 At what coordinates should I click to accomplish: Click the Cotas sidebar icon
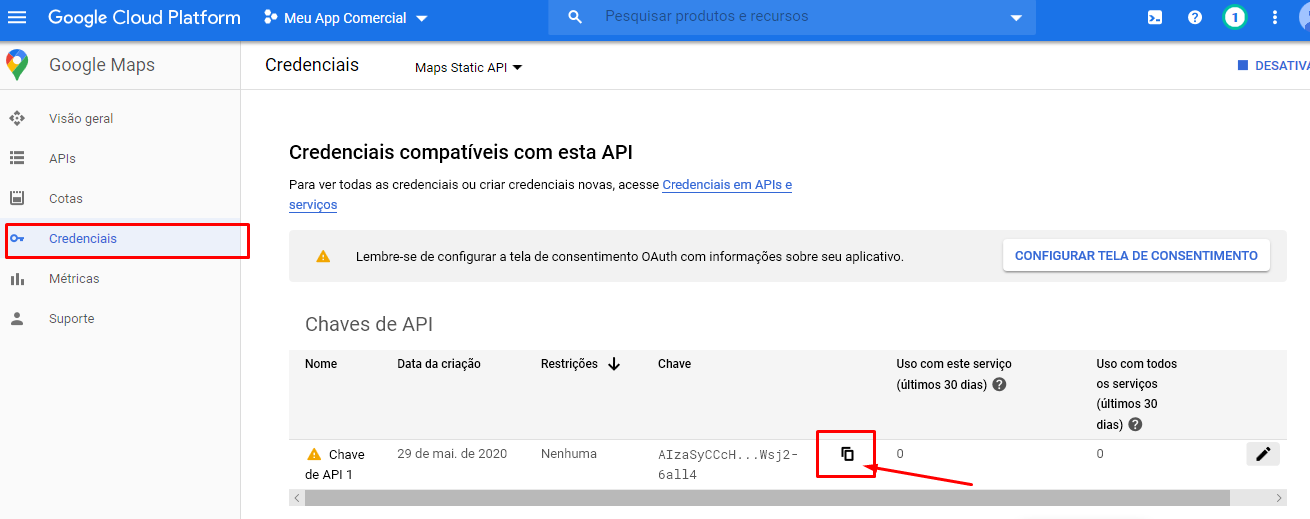coord(17,198)
